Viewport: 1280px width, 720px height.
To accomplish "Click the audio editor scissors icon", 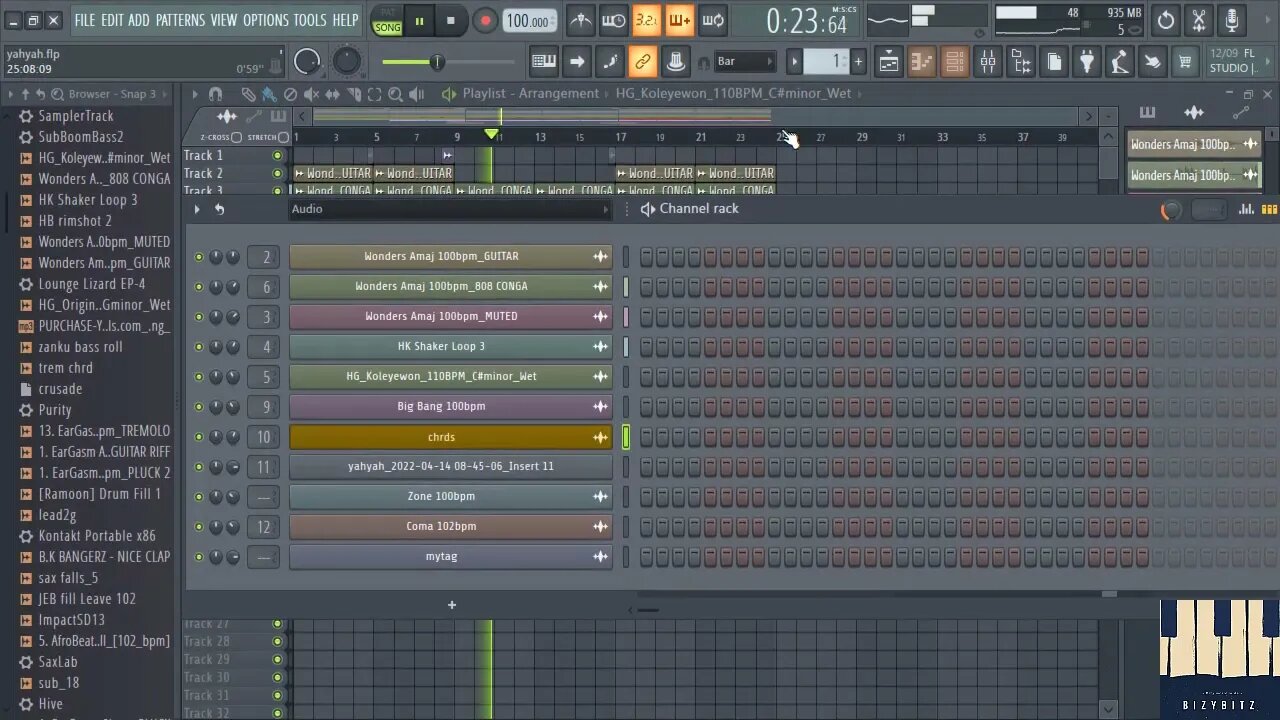I will (1199, 20).
